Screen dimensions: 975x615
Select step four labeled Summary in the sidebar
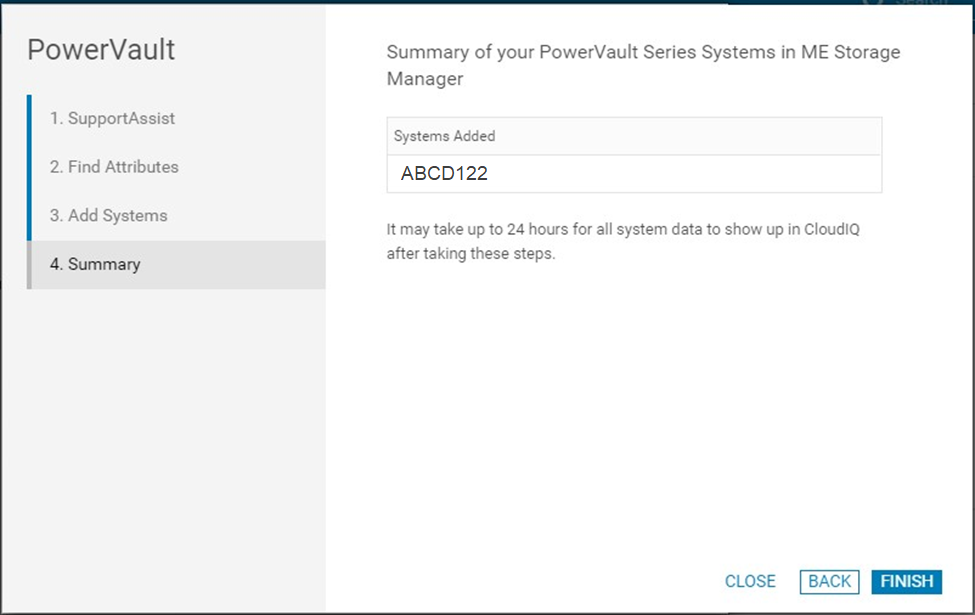pyautogui.click(x=94, y=264)
